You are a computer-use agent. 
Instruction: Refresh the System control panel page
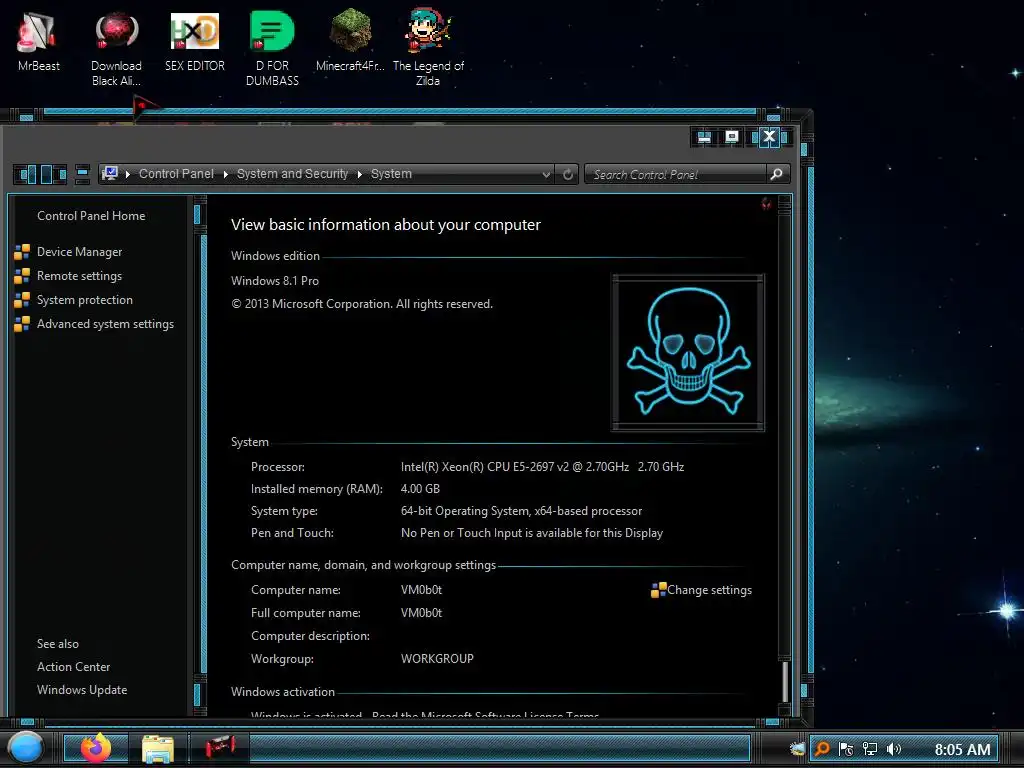(x=568, y=174)
